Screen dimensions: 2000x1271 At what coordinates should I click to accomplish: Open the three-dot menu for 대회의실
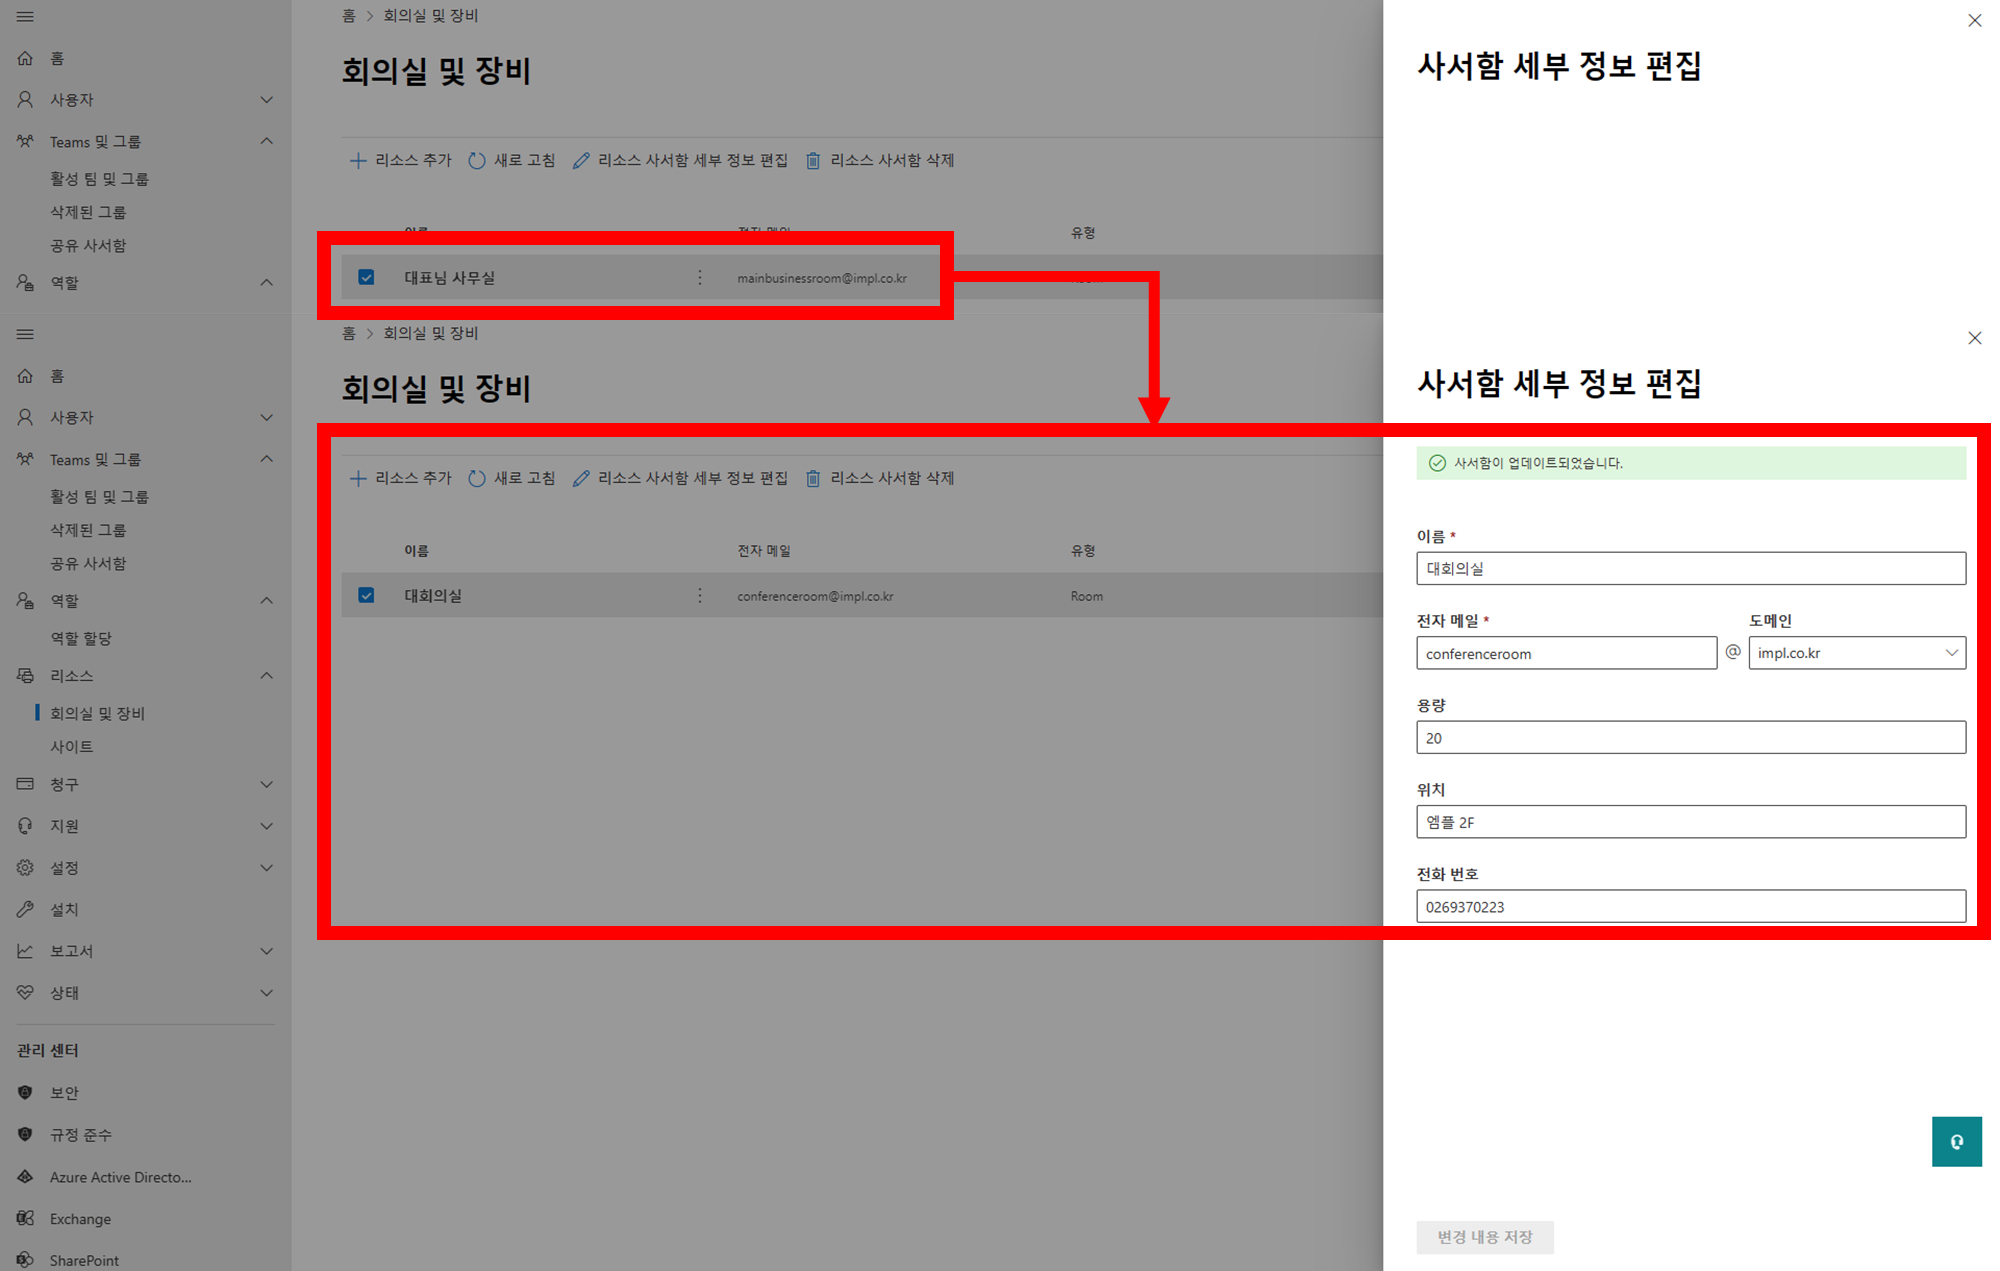pyautogui.click(x=700, y=595)
